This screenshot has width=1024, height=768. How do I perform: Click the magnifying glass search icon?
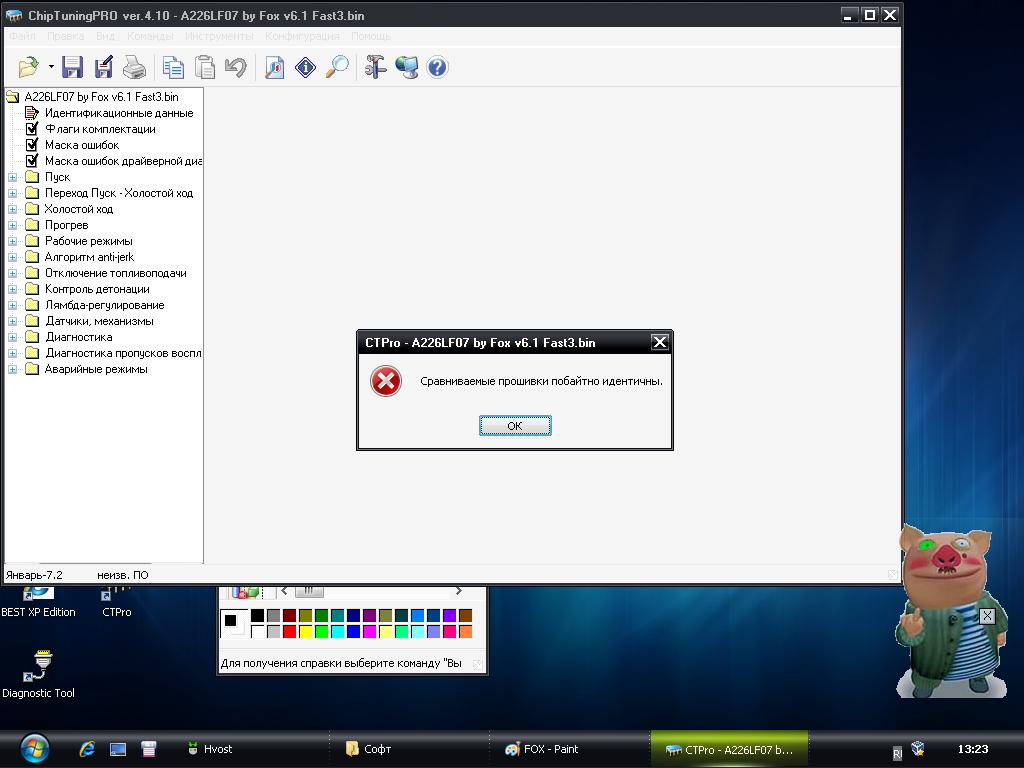[338, 67]
